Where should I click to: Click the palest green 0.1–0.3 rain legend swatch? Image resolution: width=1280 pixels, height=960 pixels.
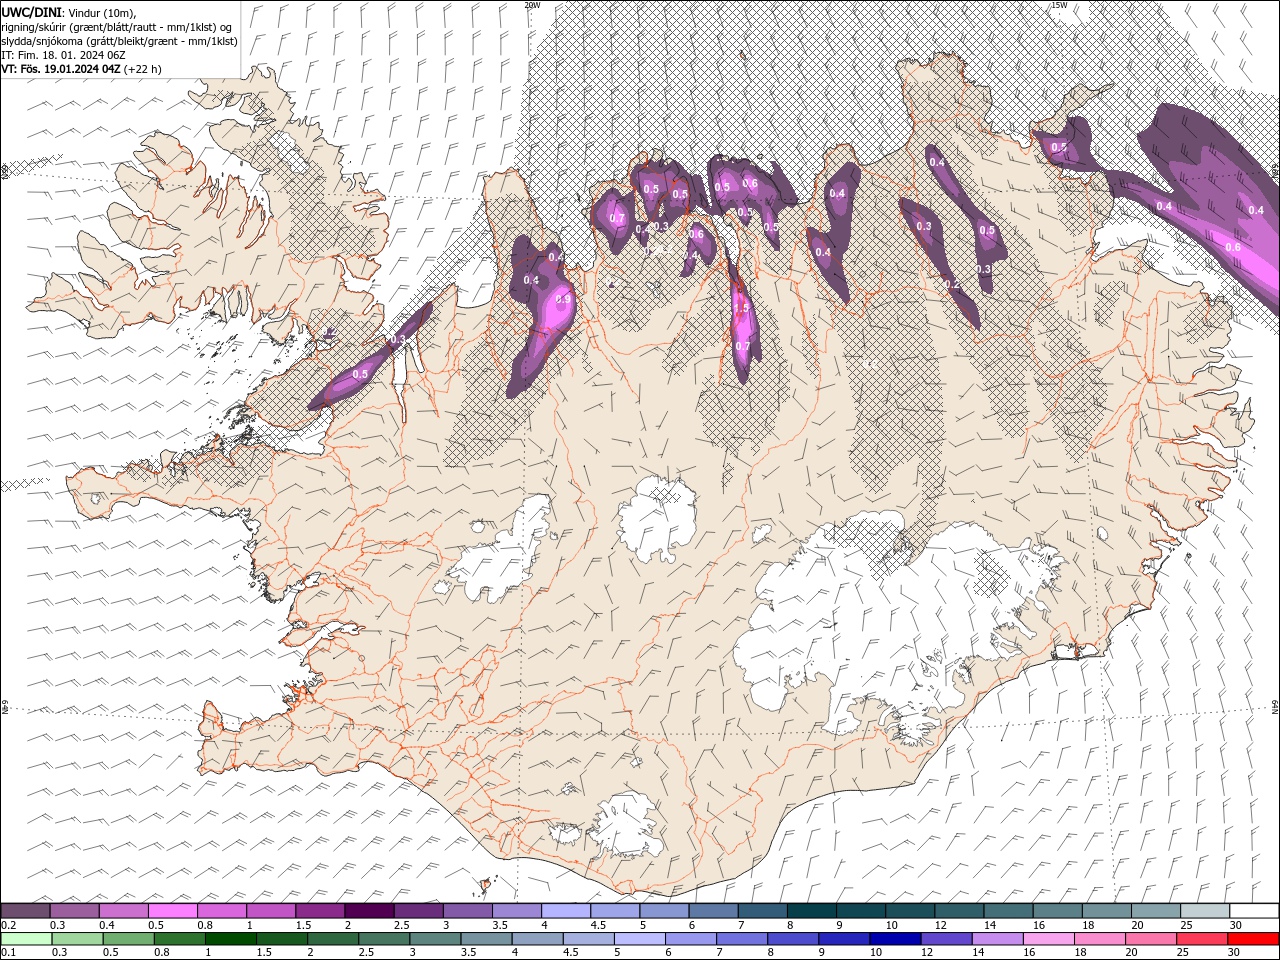(x=27, y=939)
